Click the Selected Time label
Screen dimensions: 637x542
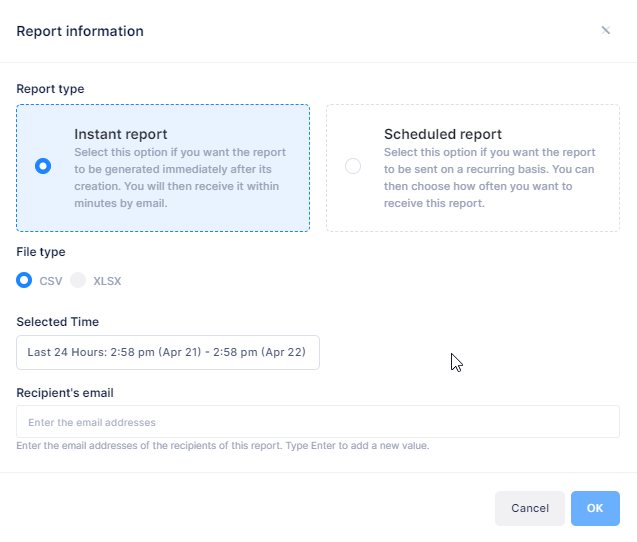click(x=58, y=322)
